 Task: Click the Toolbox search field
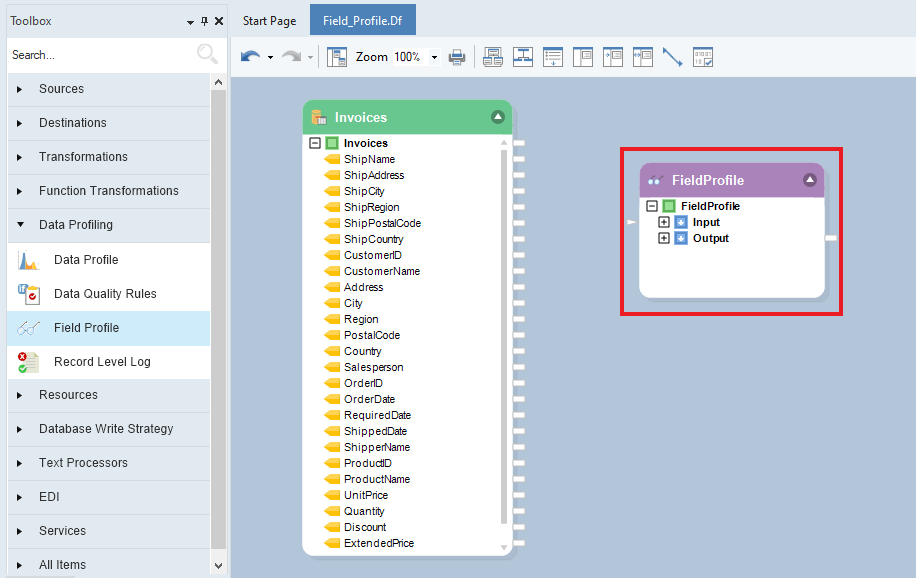point(100,55)
